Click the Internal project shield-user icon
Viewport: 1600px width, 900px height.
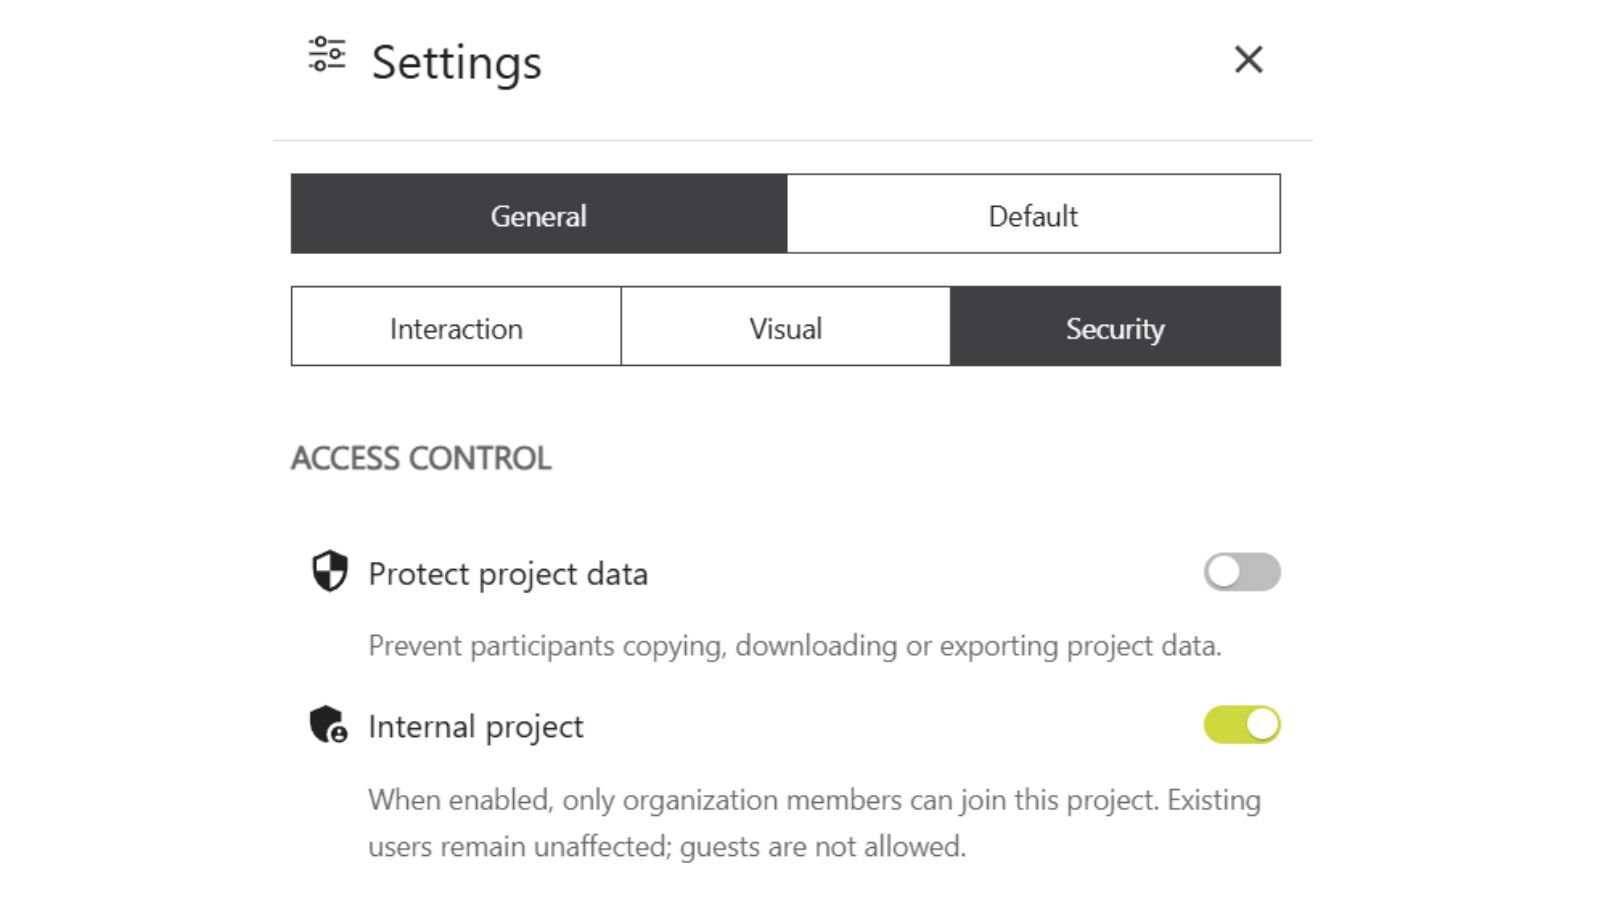[x=328, y=725]
